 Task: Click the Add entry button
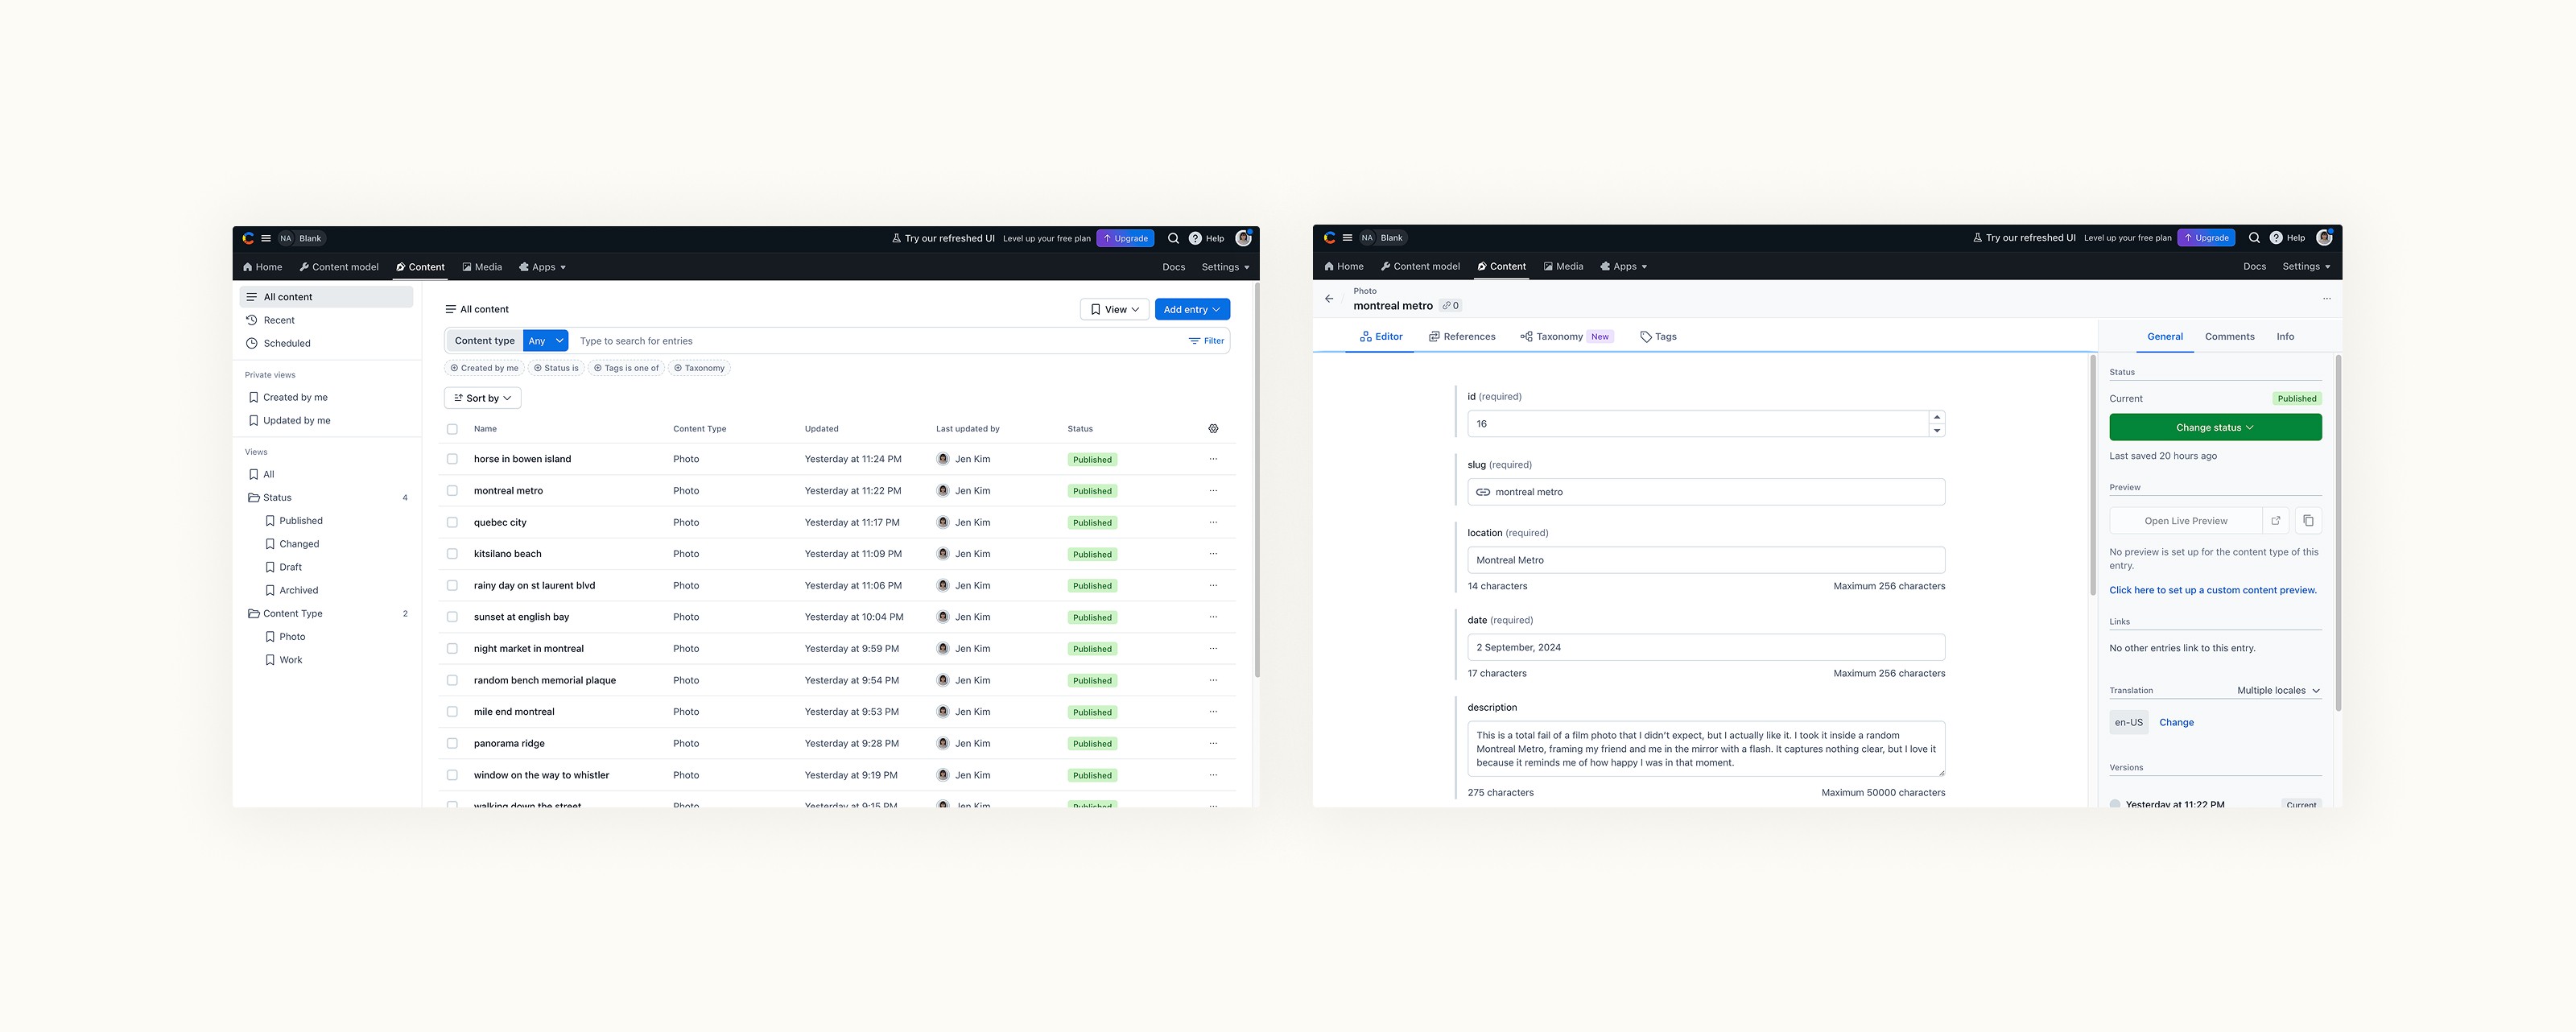pos(1191,310)
